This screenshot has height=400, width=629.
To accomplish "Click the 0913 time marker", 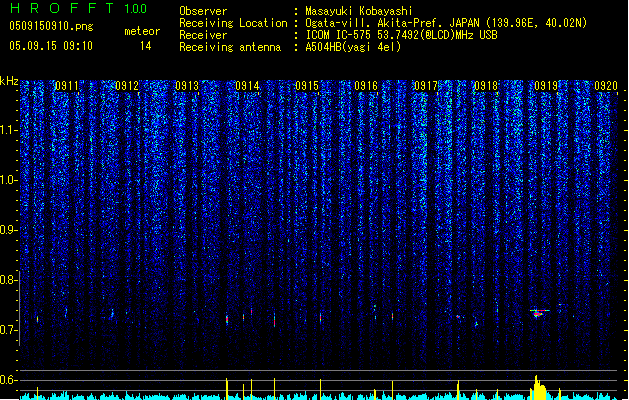I will tap(187, 86).
